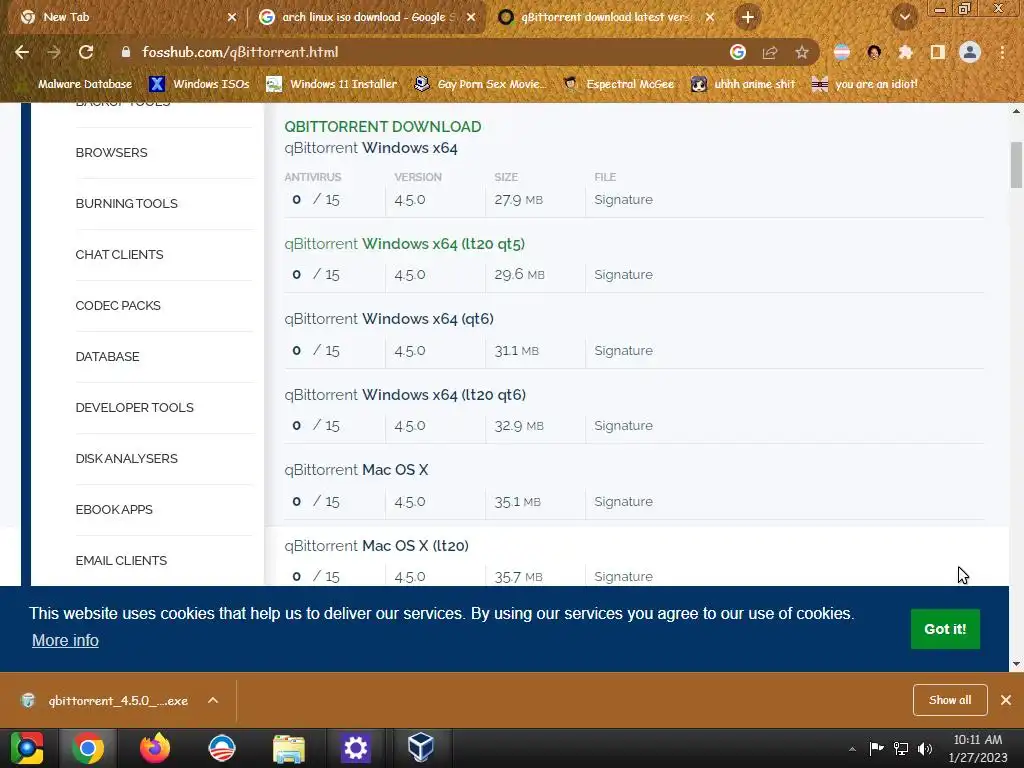Open the tab search dropdown arrow
Viewport: 1024px width, 768px height.
pyautogui.click(x=904, y=18)
